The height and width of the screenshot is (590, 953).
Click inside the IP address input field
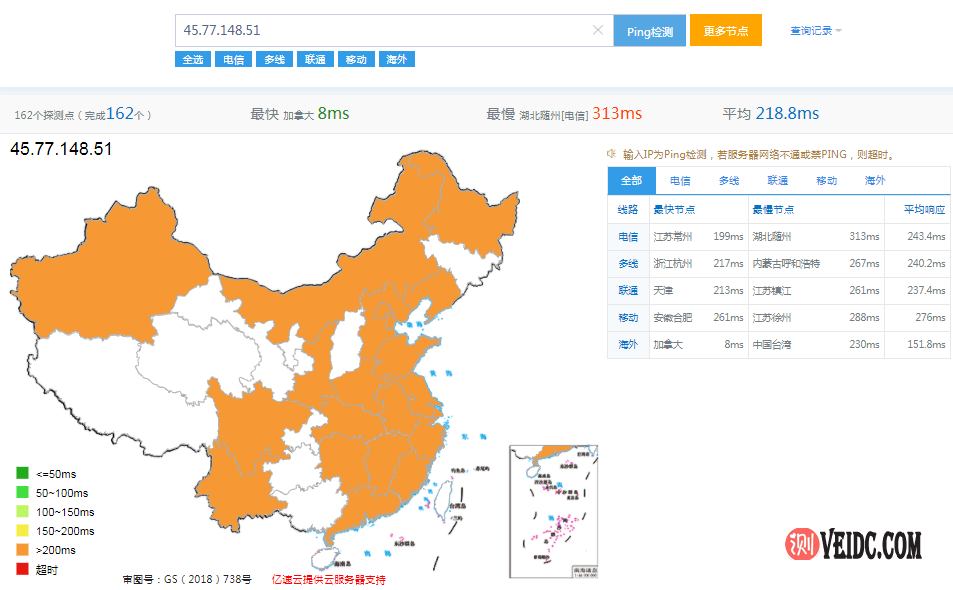383,30
